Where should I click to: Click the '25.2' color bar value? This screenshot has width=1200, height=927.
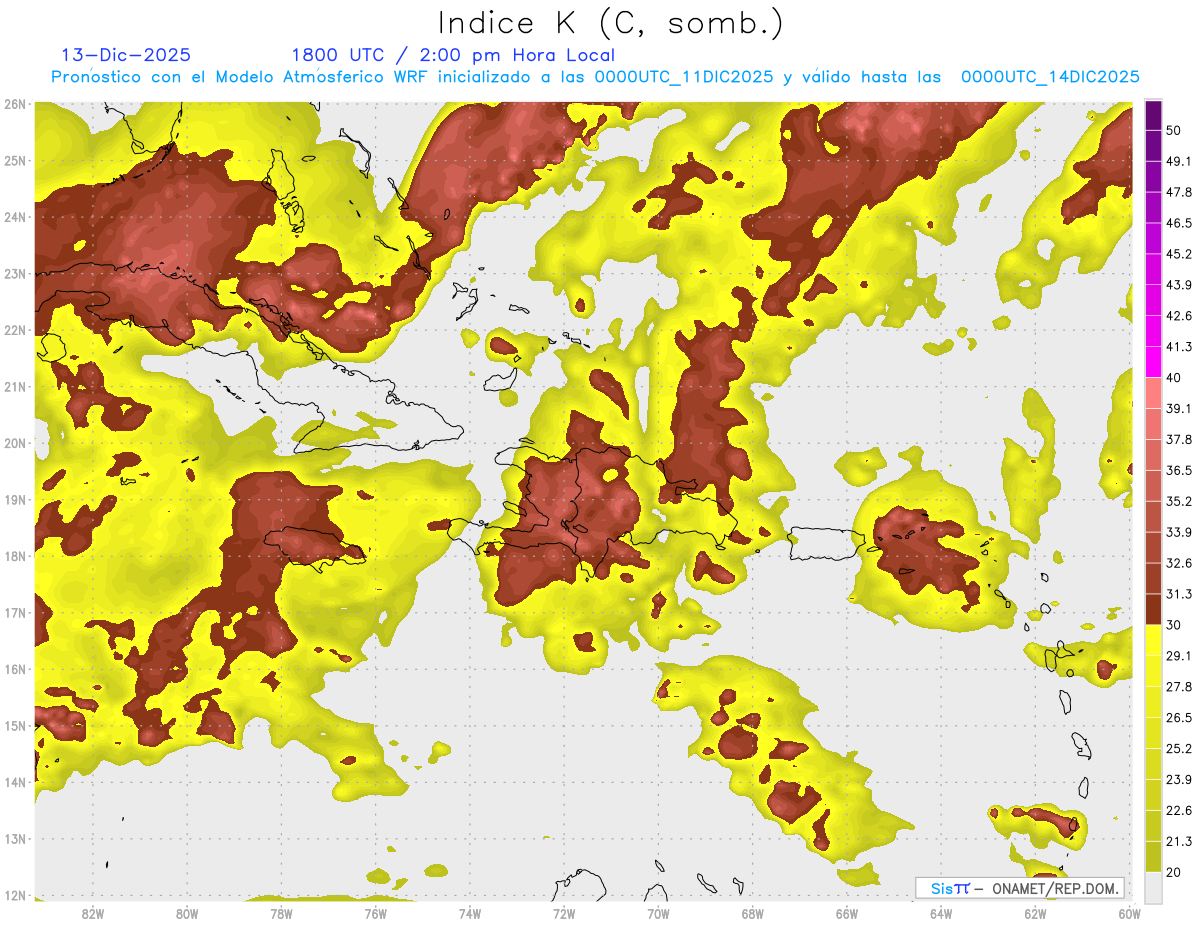click(x=1179, y=748)
